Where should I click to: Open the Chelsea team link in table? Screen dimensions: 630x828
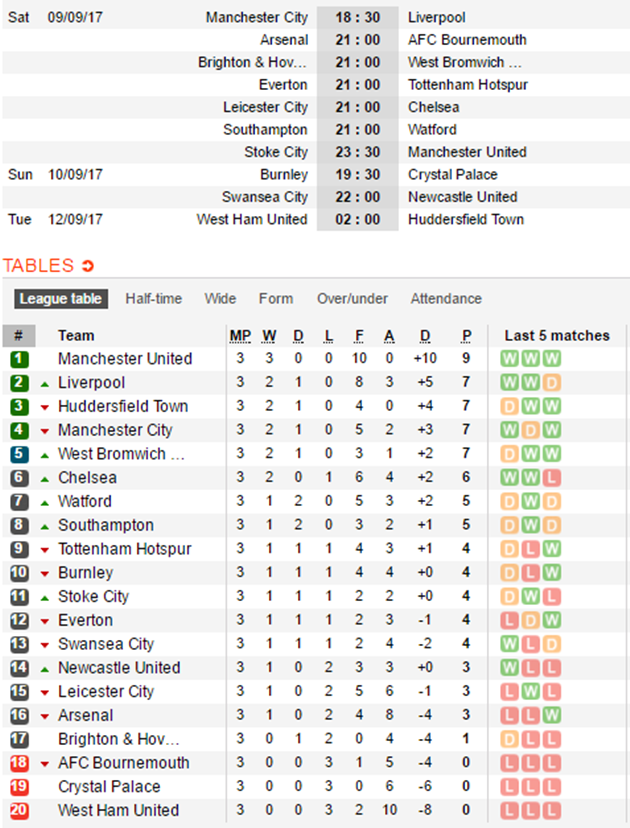click(87, 478)
